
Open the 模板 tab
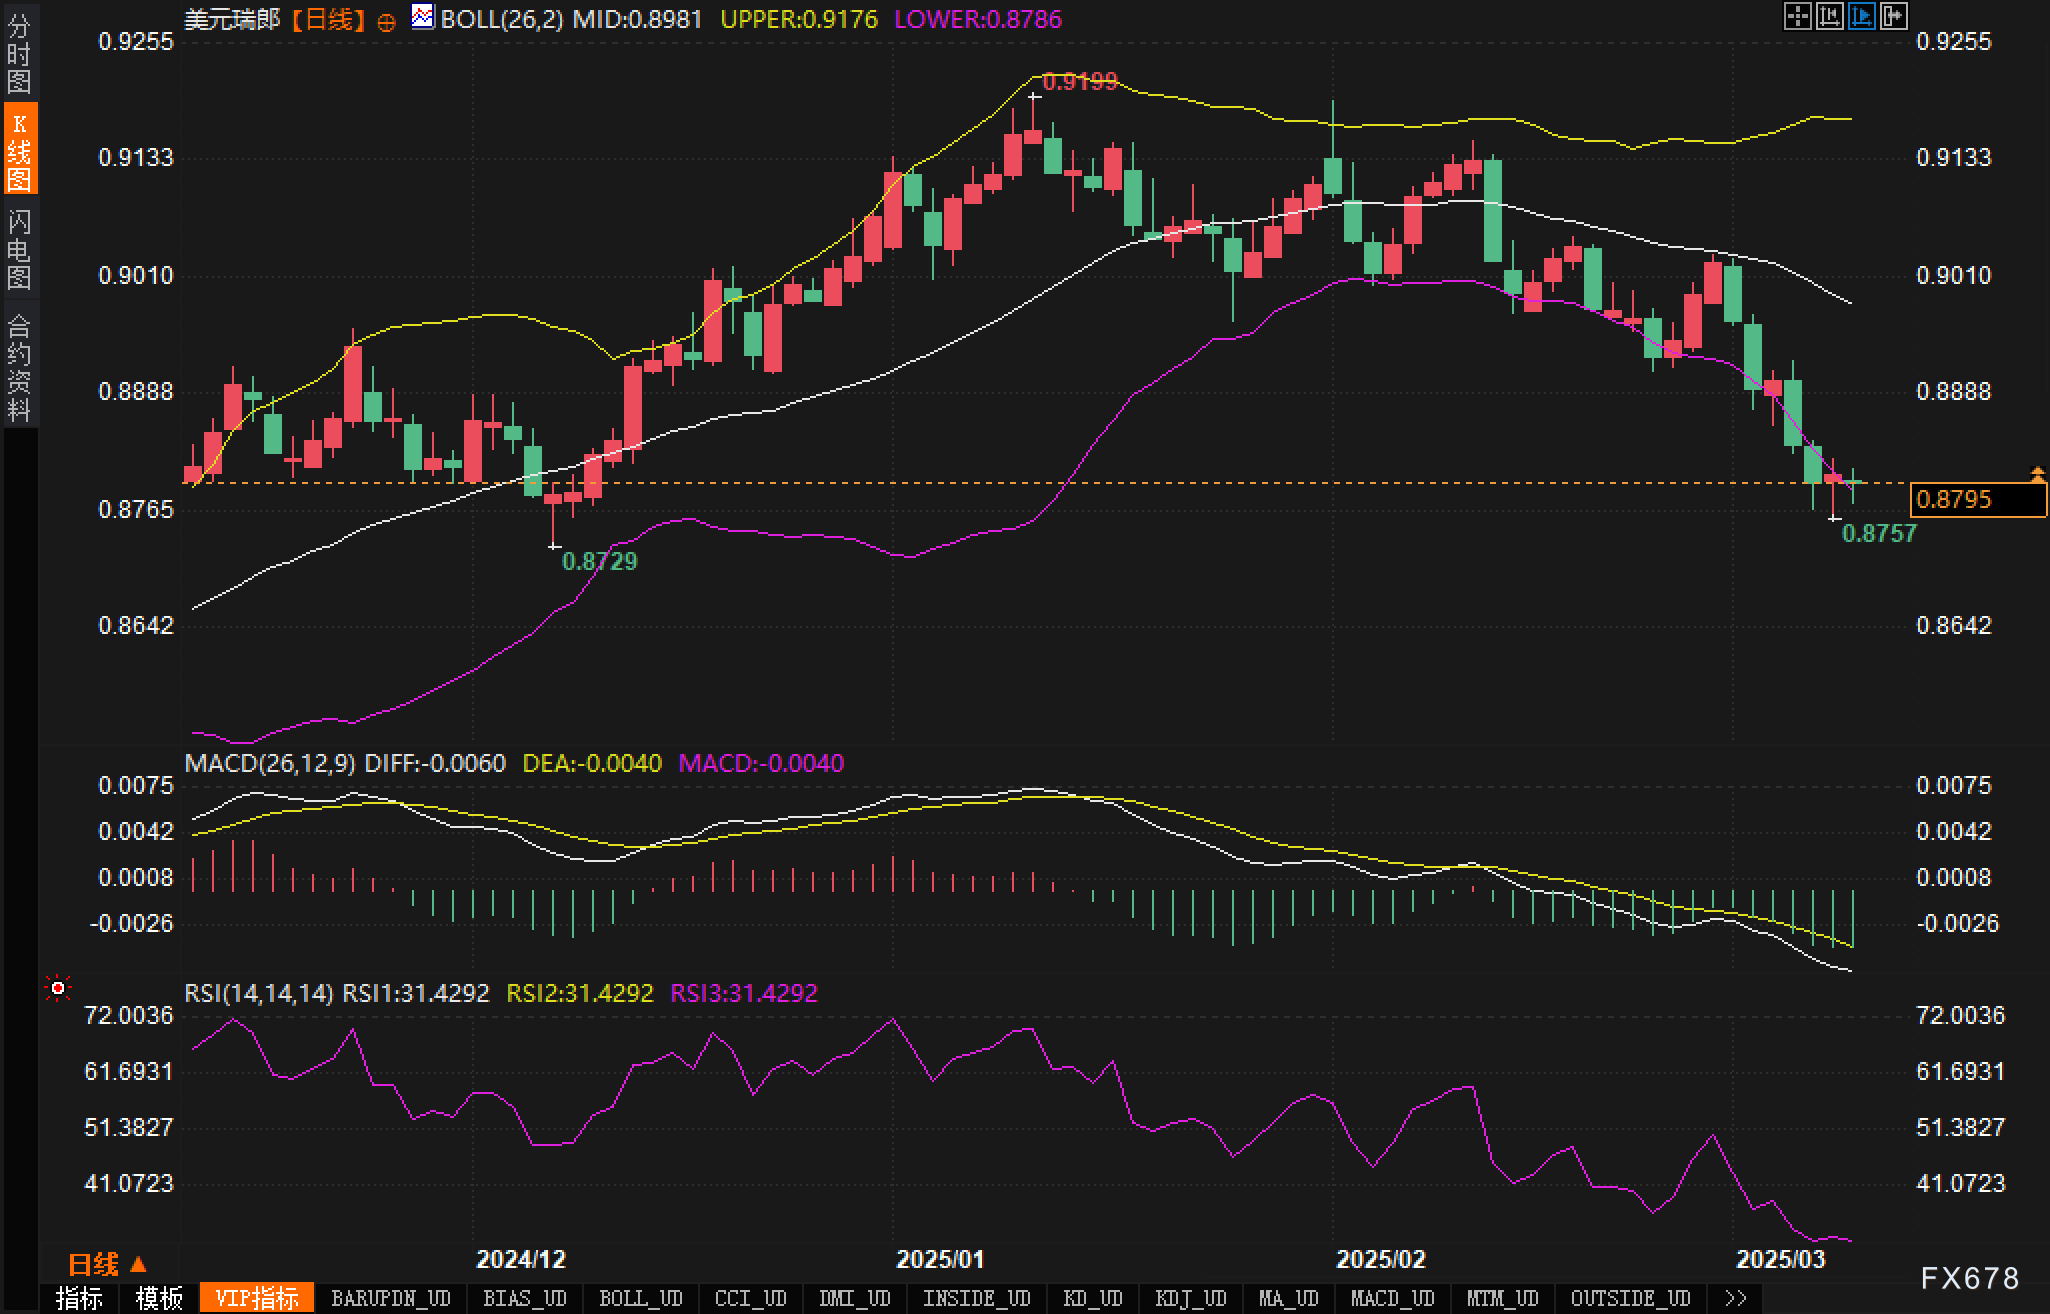click(x=159, y=1298)
